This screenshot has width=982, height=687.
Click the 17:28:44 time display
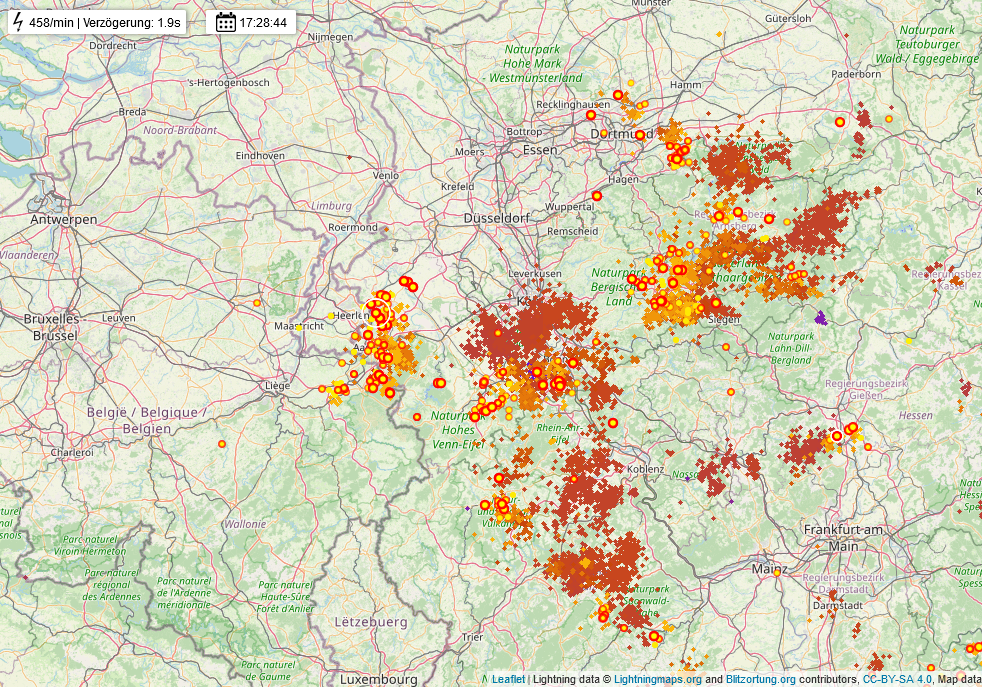[x=263, y=22]
